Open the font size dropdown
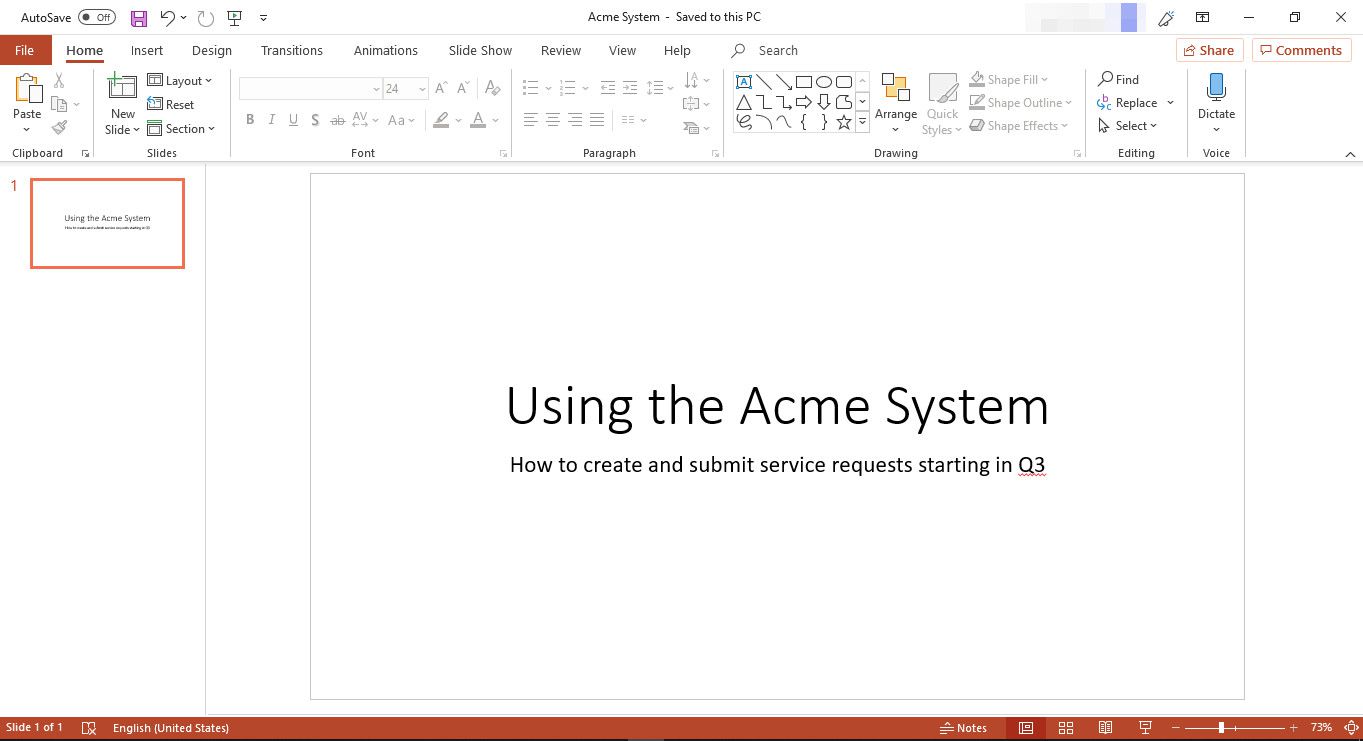The width and height of the screenshot is (1363, 741). tap(423, 89)
